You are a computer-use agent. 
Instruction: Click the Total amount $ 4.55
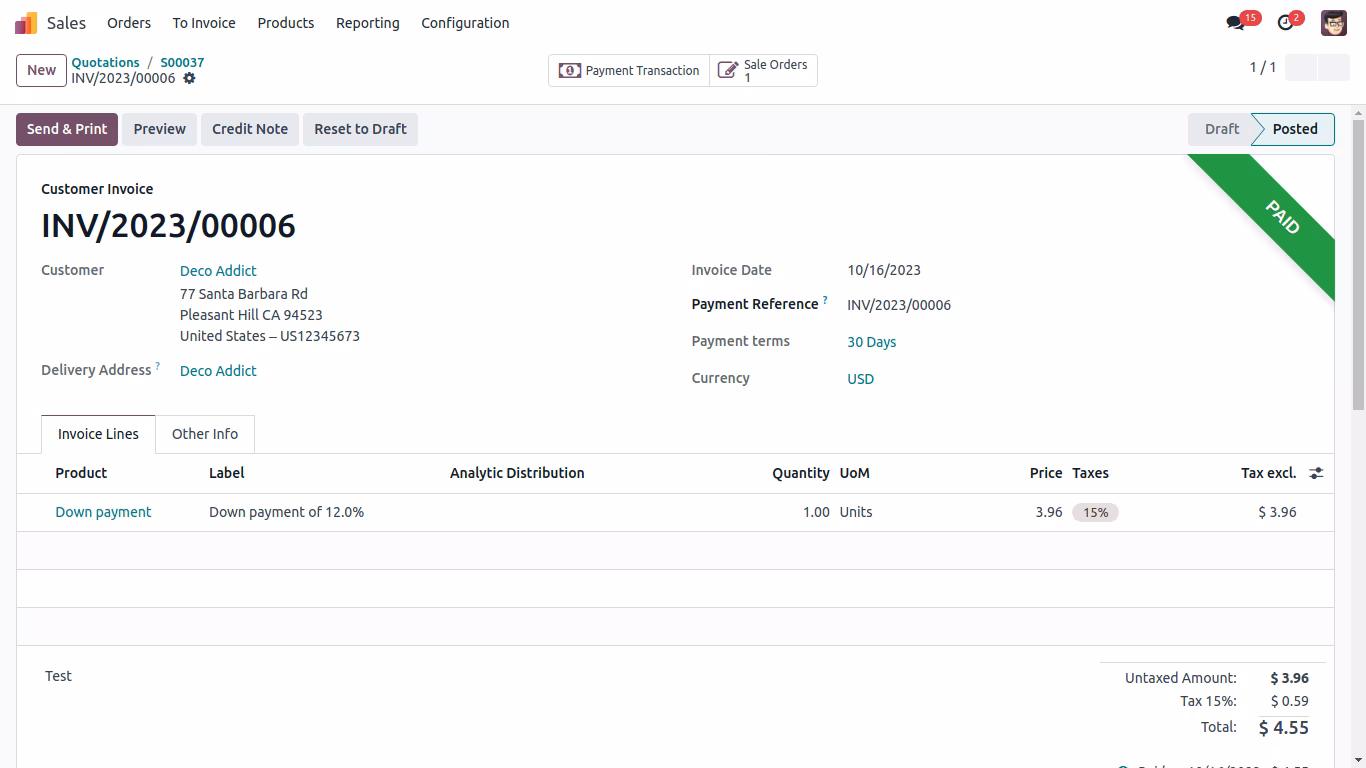click(1283, 728)
